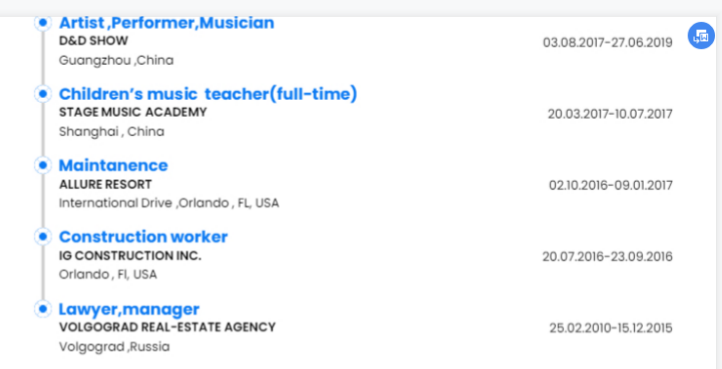The image size is (722, 369).
Task: Click timeline bullet beside Lawyer, manager
Action: 43,309
